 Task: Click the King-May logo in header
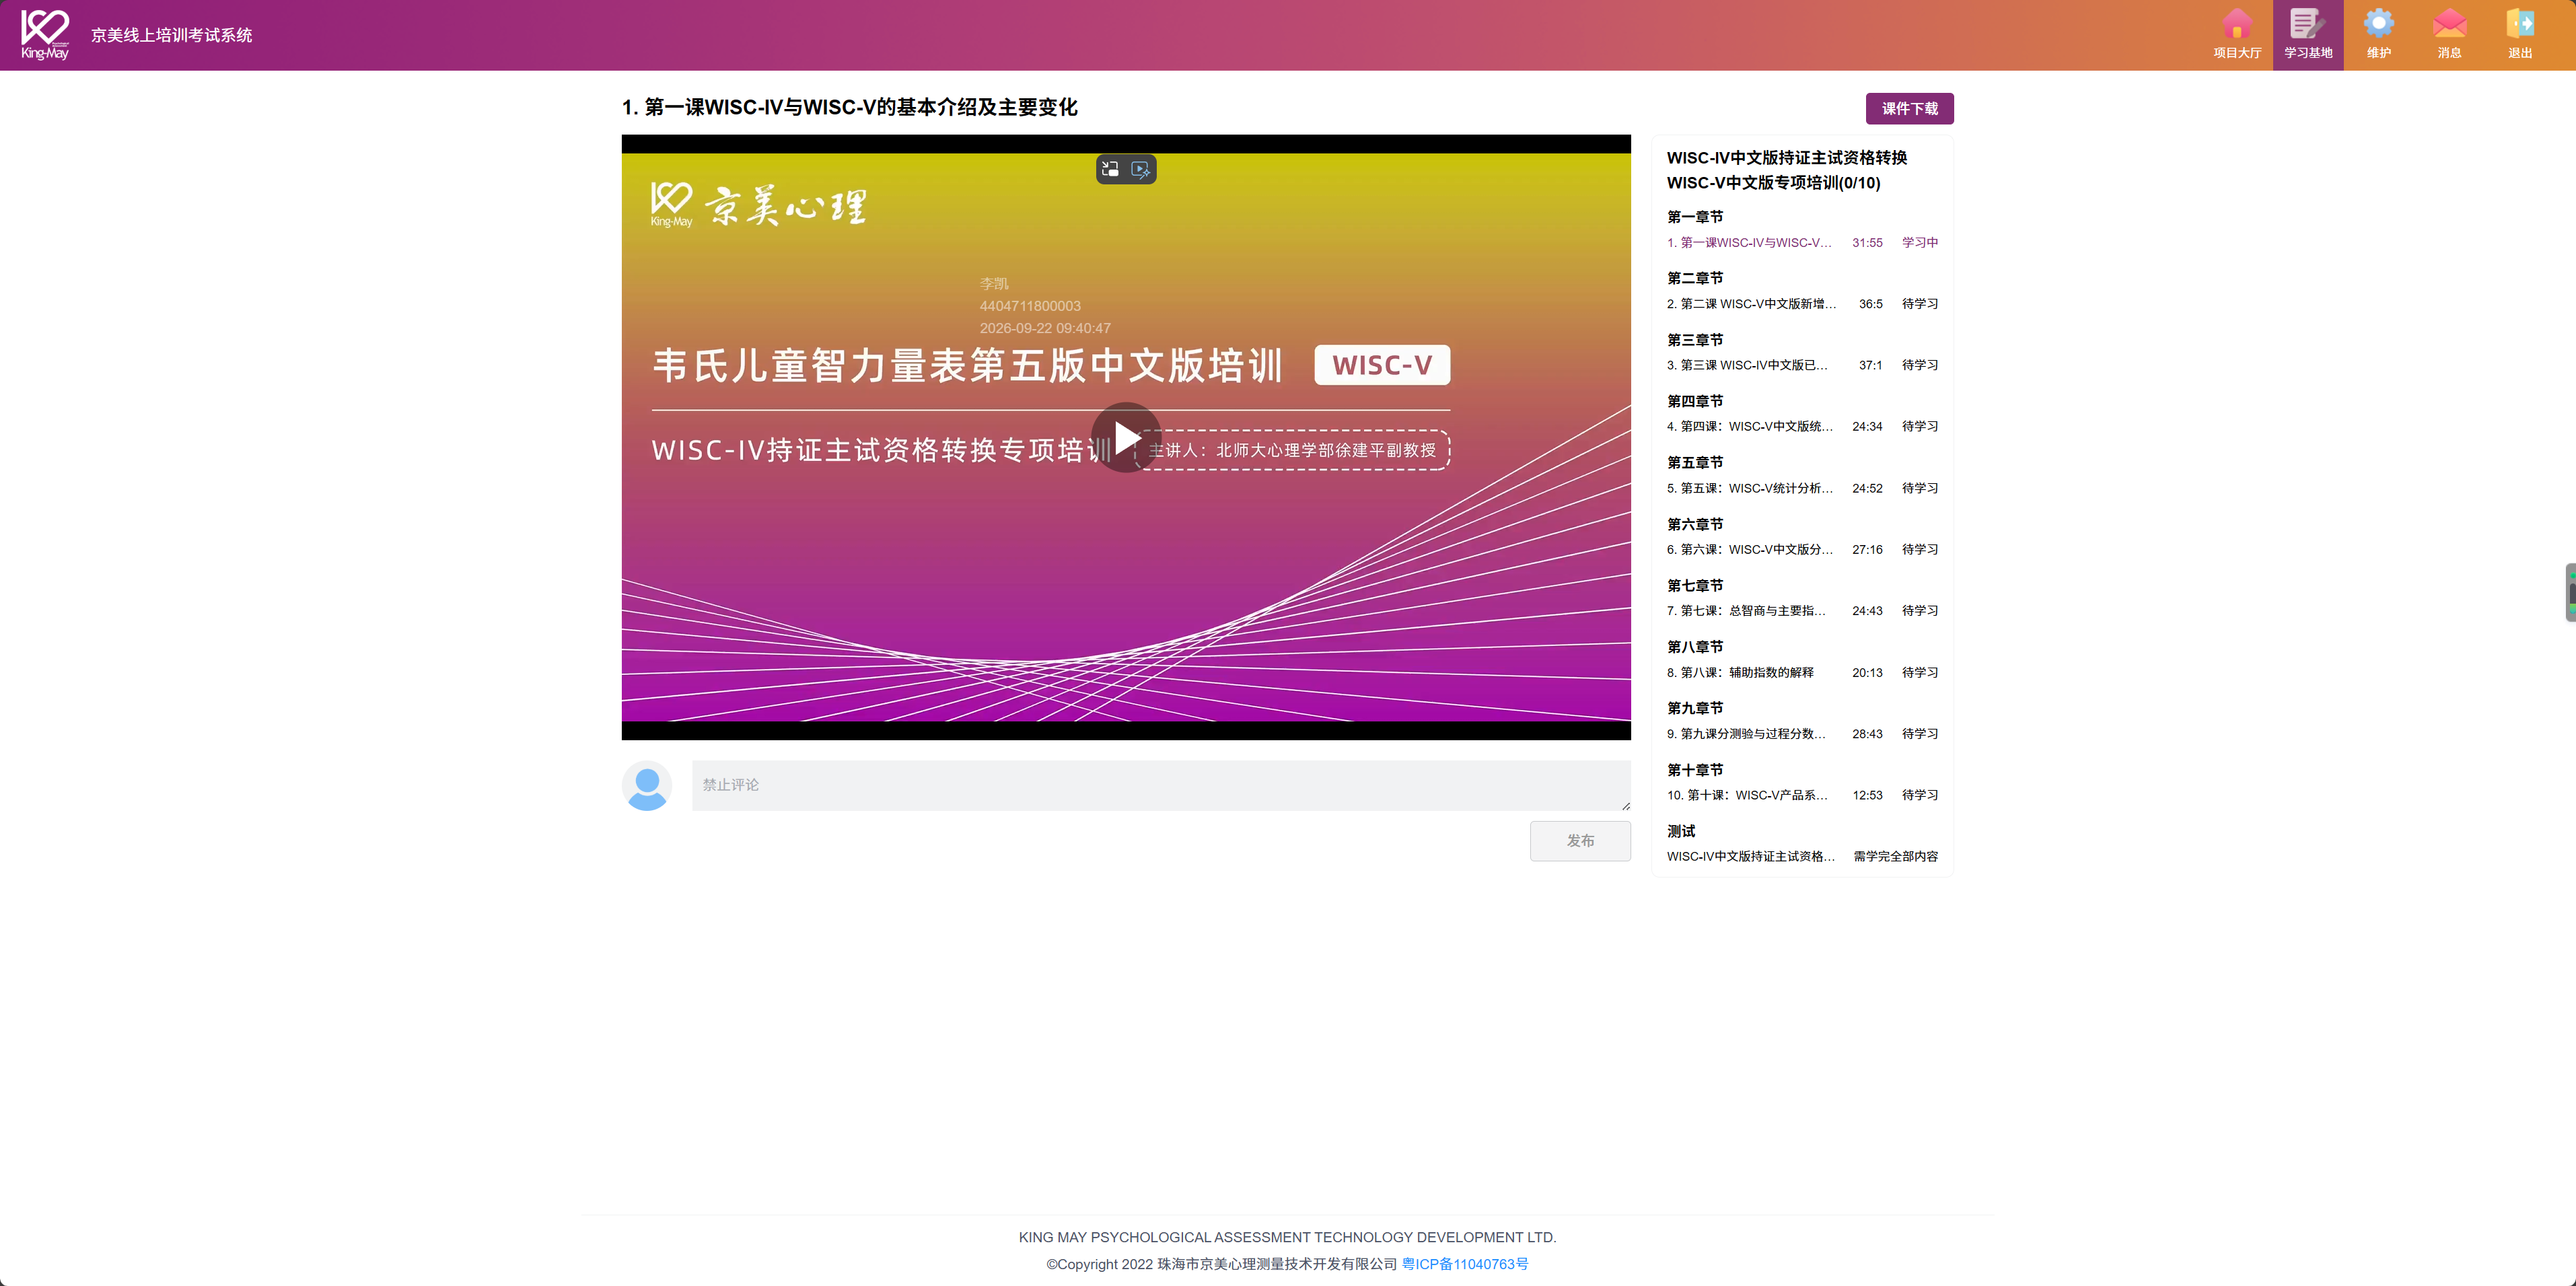coord(45,35)
